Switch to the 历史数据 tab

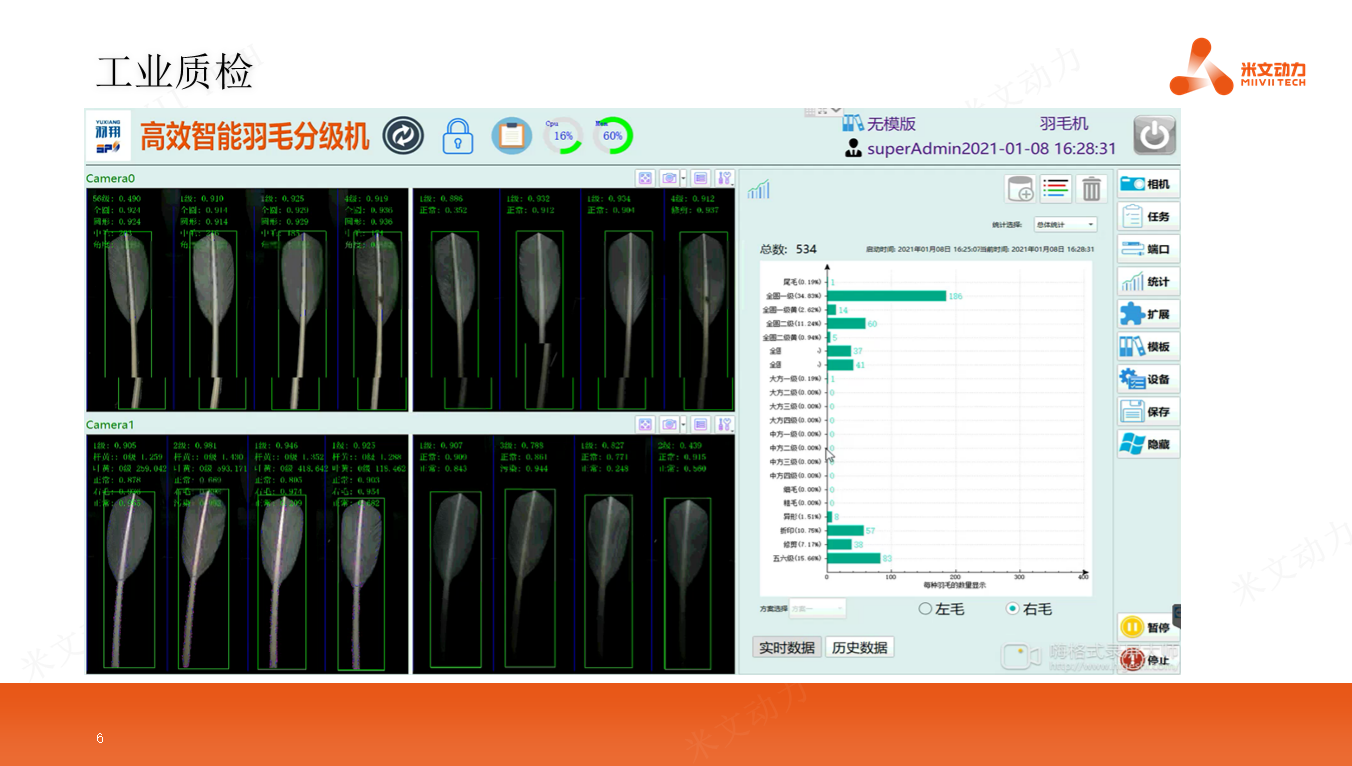tap(860, 647)
